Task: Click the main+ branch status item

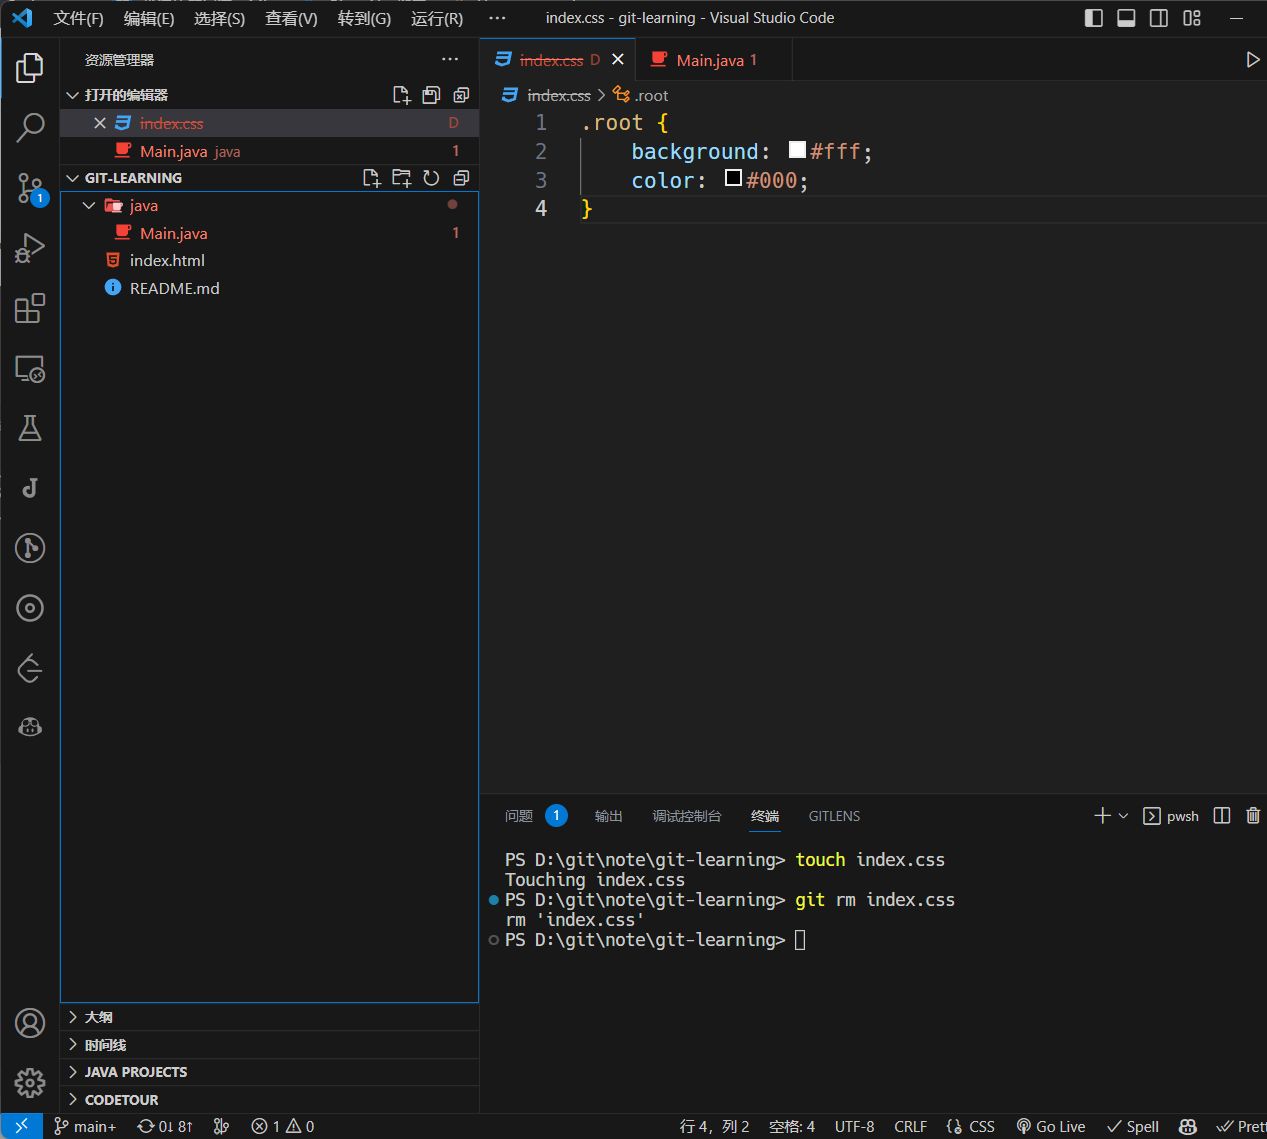Action: coord(86,1126)
